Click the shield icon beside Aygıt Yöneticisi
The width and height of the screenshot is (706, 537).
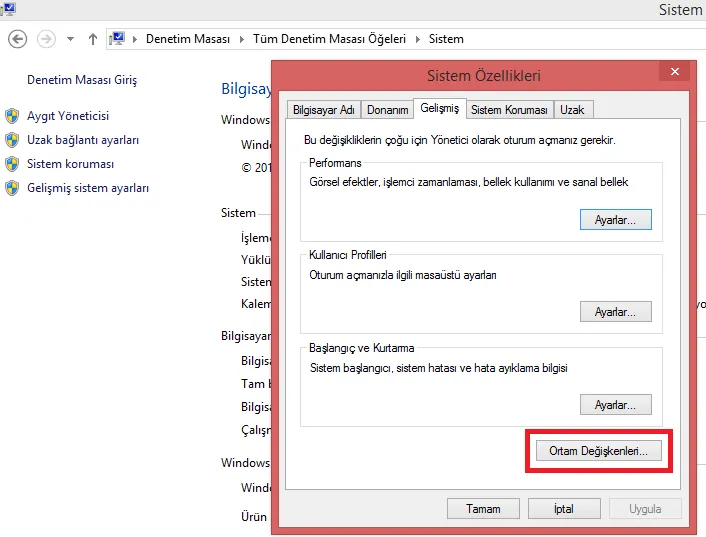point(12,116)
